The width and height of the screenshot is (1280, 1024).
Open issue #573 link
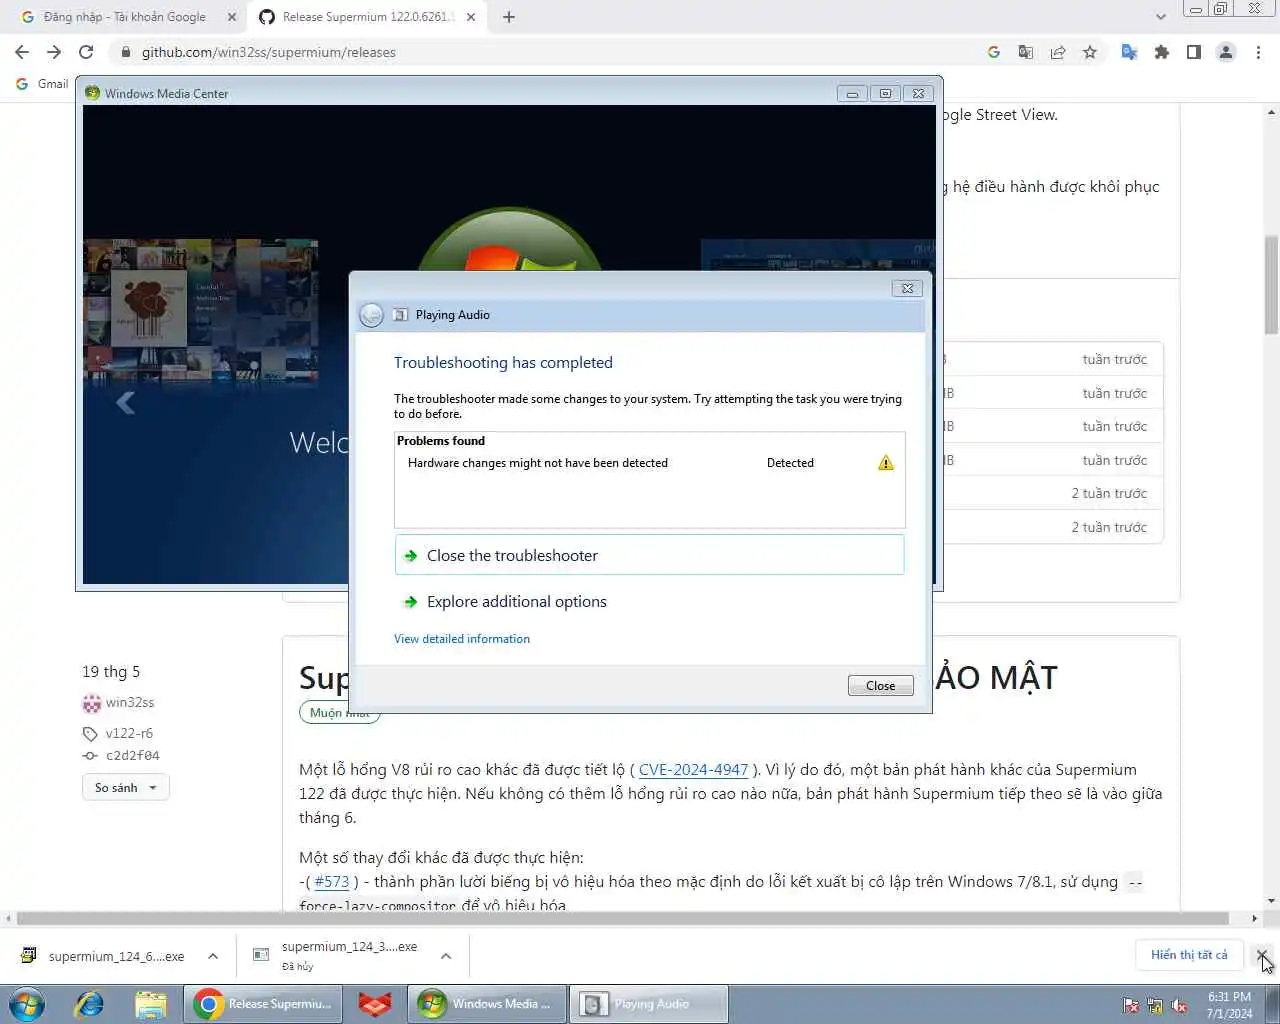coord(332,882)
